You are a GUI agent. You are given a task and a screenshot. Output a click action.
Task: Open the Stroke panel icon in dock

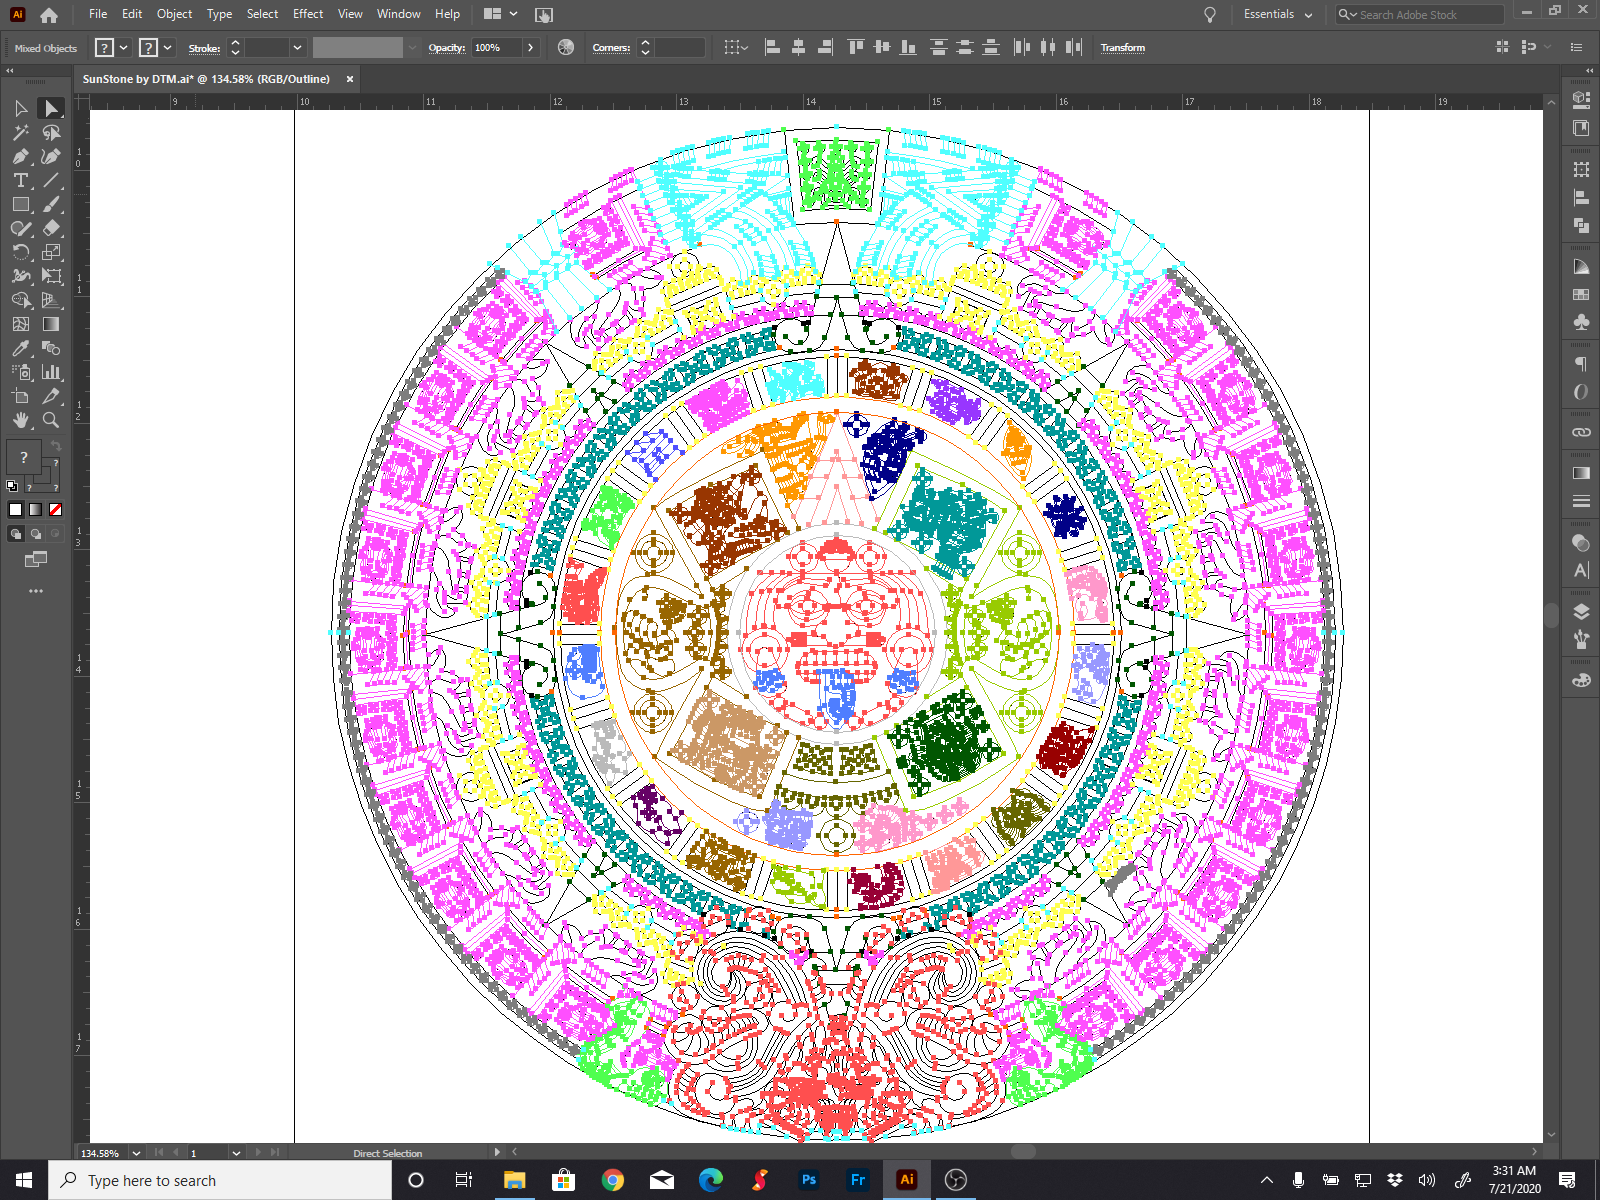point(1581,501)
